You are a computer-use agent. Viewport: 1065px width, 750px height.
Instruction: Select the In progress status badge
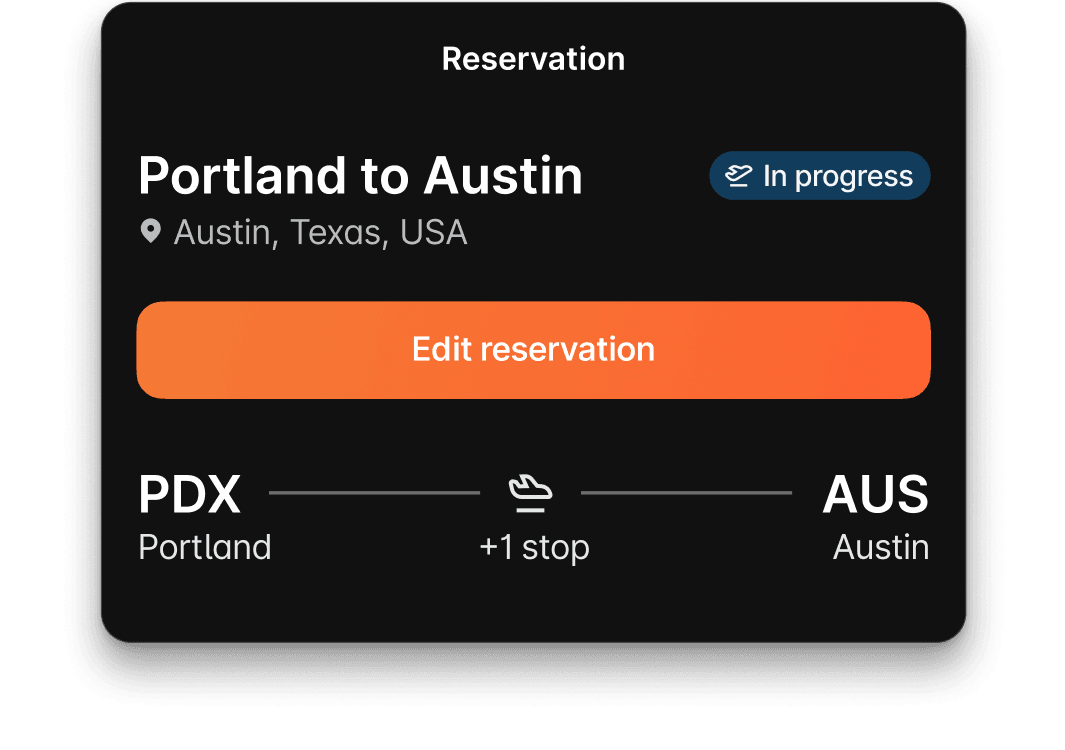point(819,176)
